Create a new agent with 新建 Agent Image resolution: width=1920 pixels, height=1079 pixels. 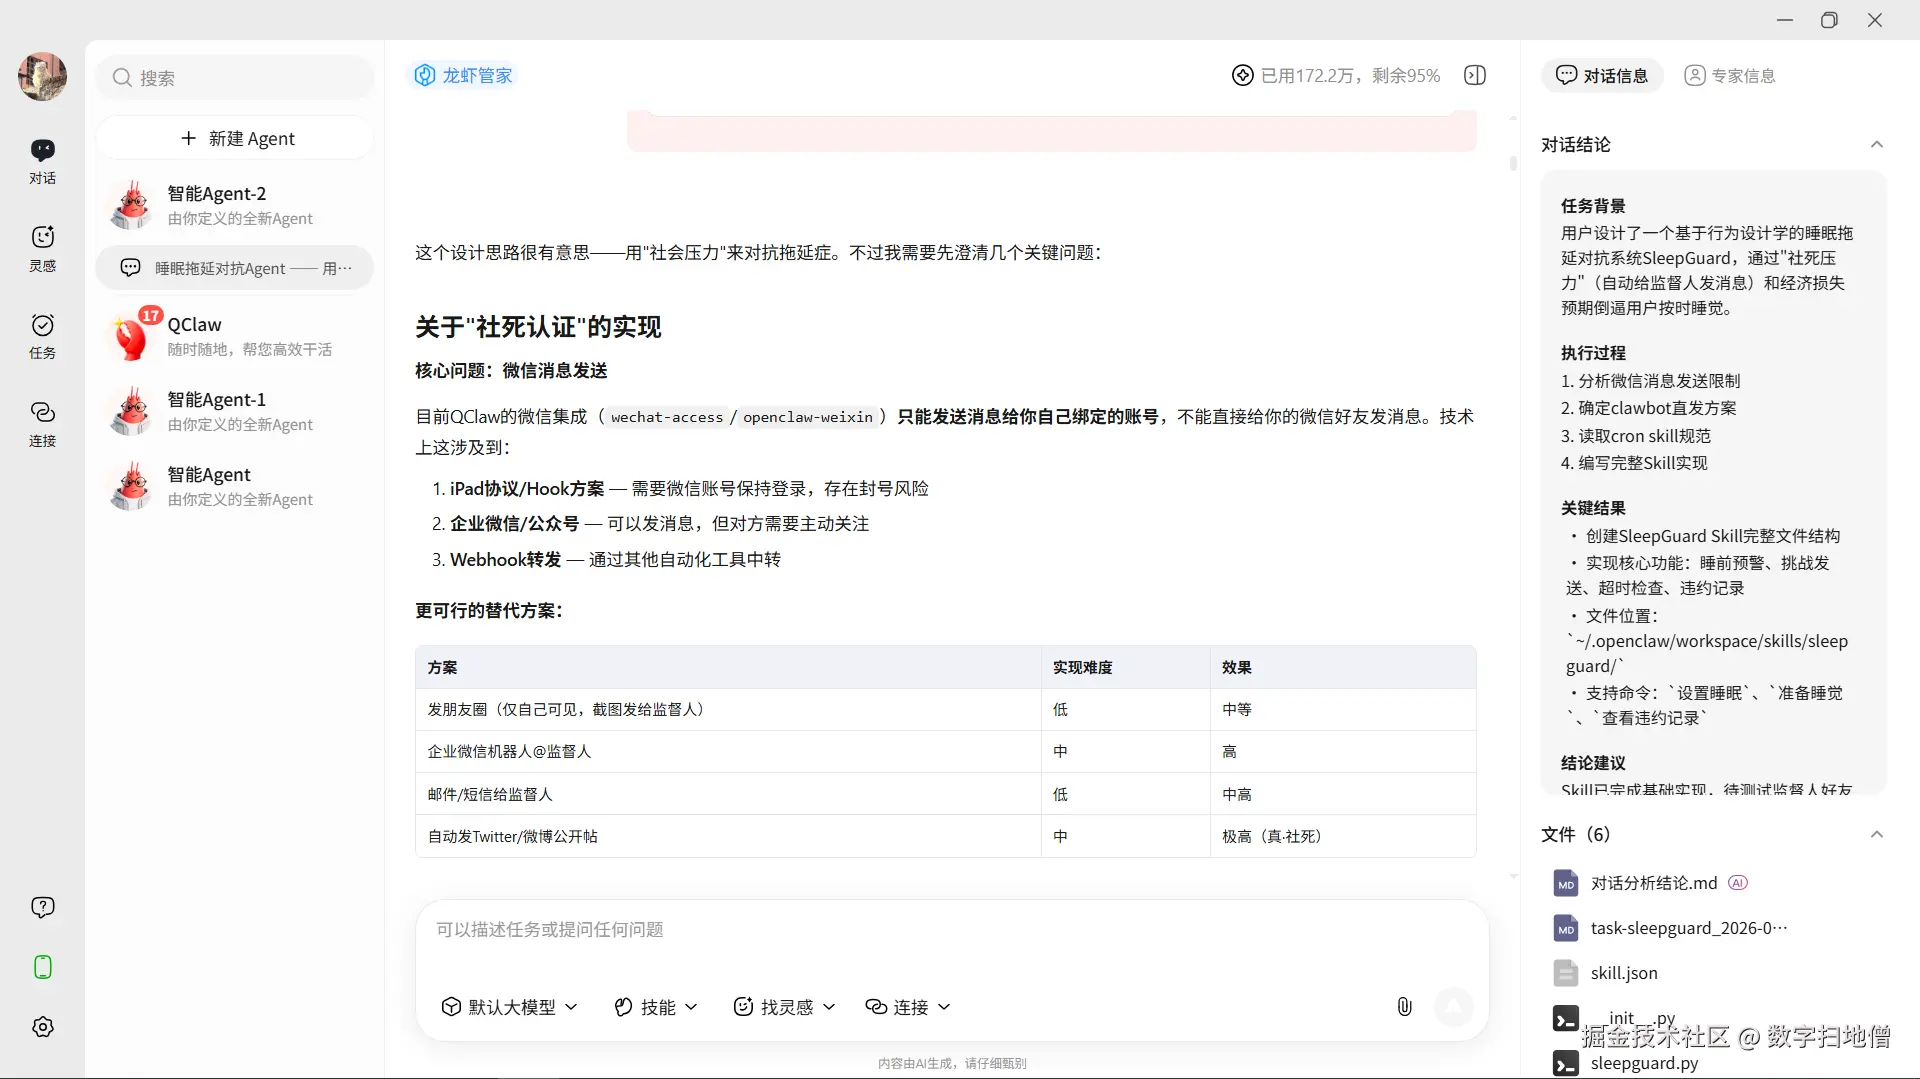(235, 138)
